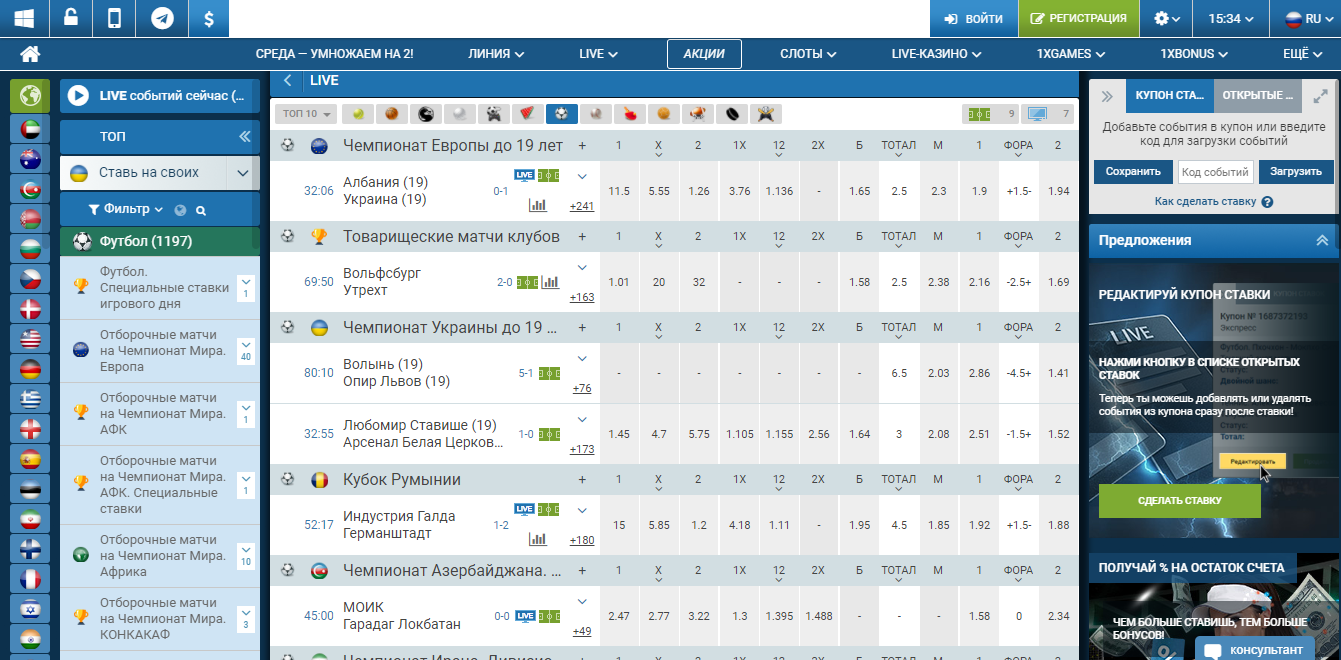This screenshot has width=1341, height=660.
Task: Open the +241 more markets link
Action: point(582,207)
